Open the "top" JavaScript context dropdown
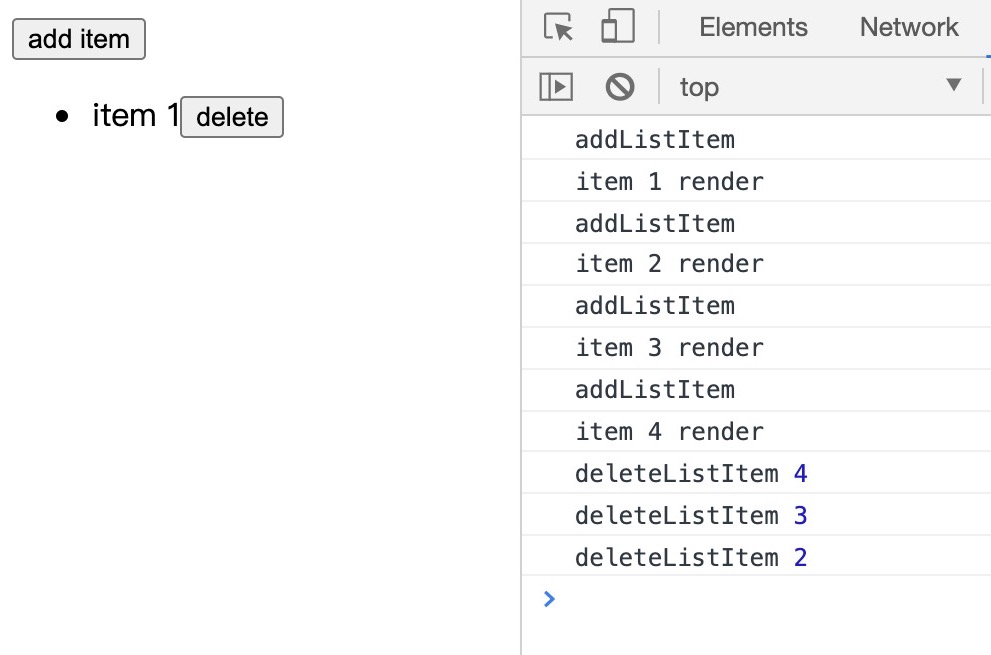 (x=820, y=87)
